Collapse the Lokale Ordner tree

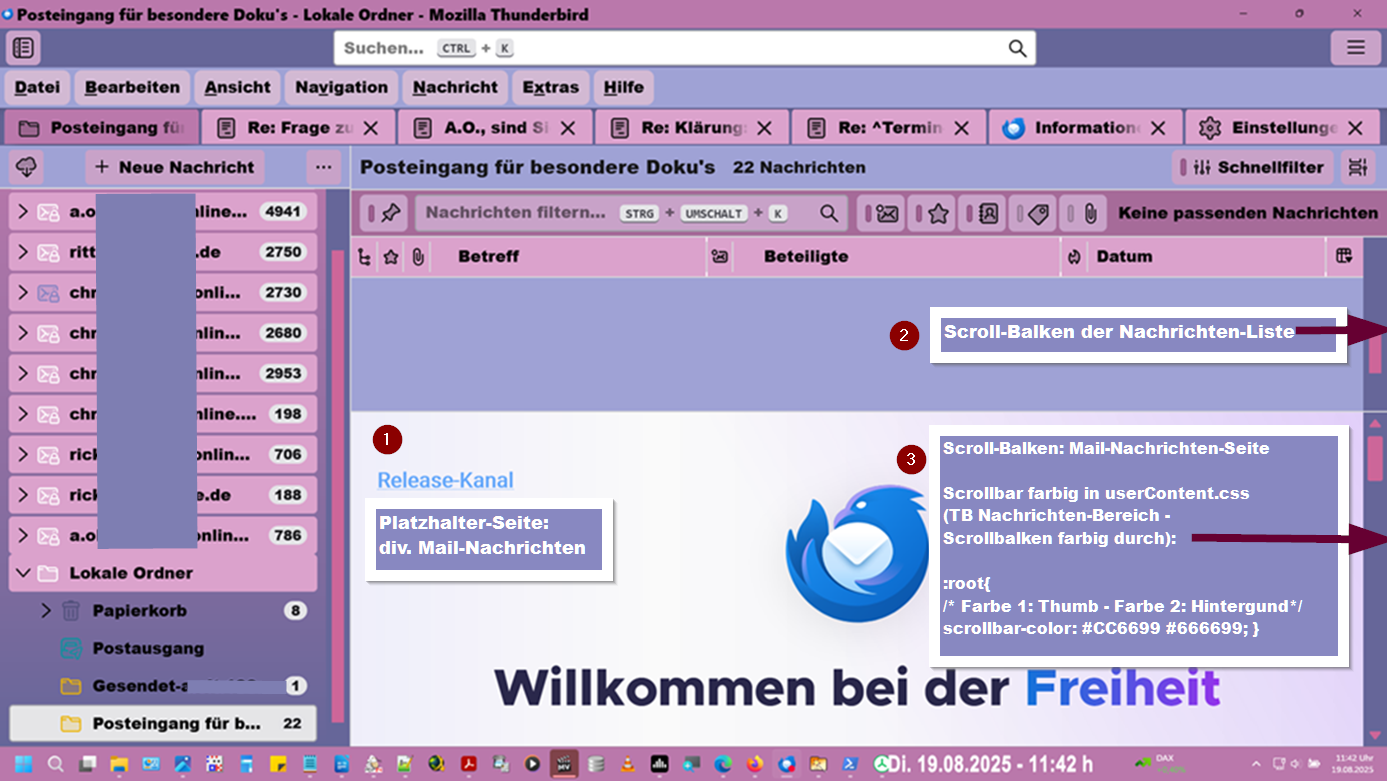pyautogui.click(x=22, y=574)
